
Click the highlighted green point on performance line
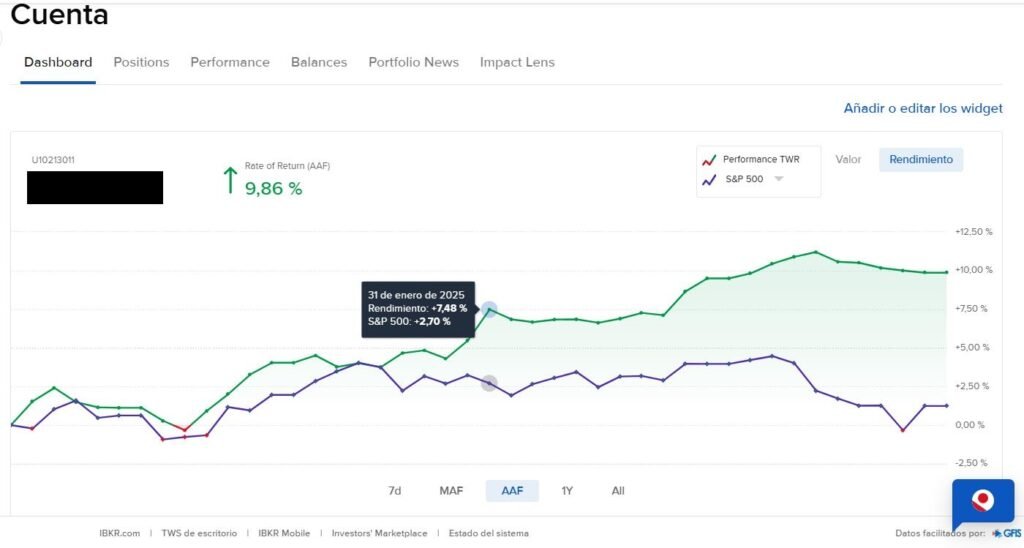point(489,310)
